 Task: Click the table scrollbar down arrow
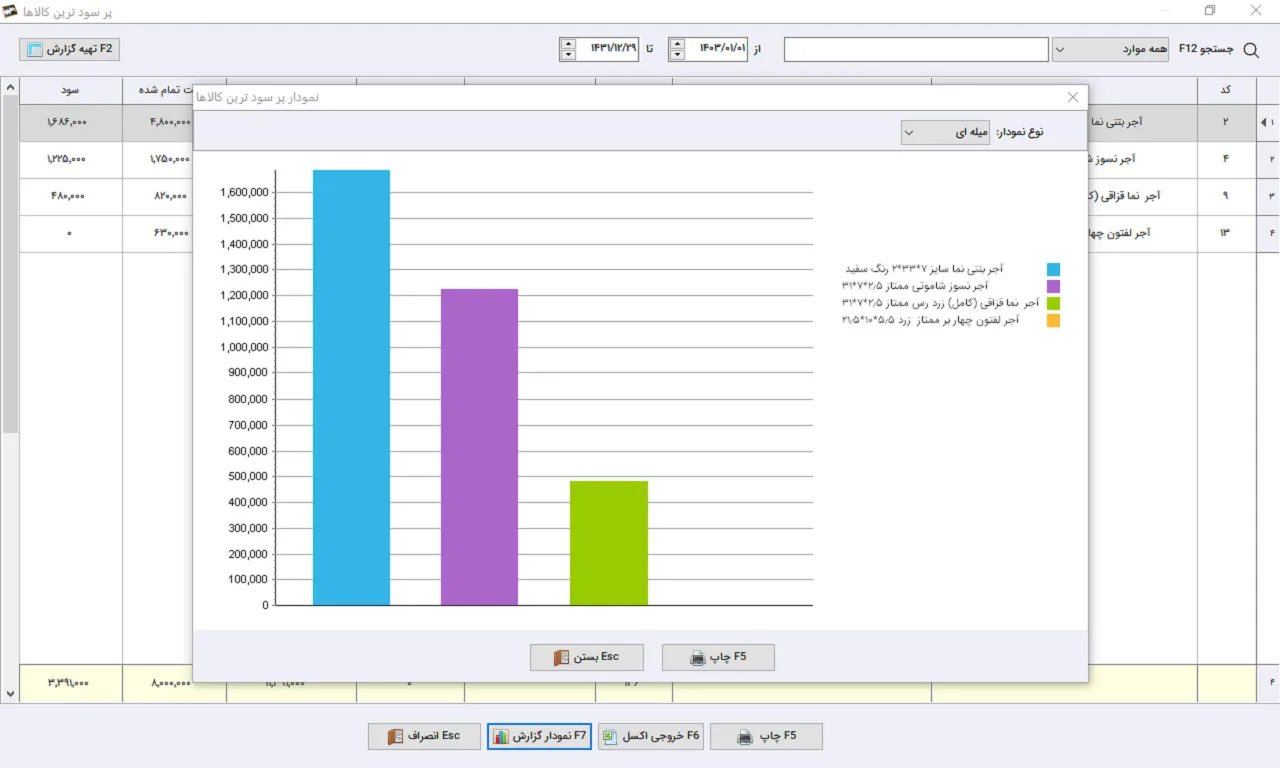click(10, 693)
